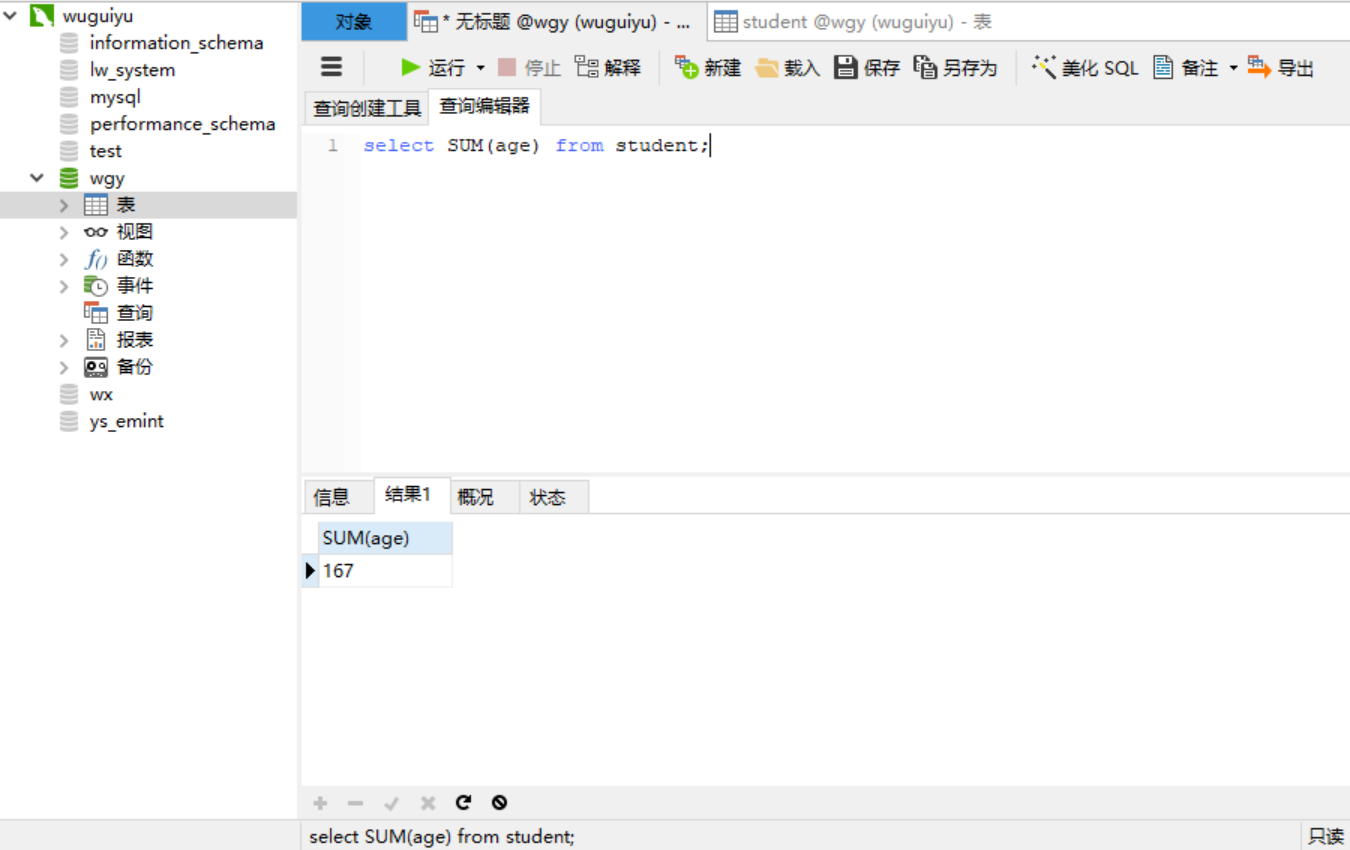Click the 只读 status bar label

coord(1325,836)
